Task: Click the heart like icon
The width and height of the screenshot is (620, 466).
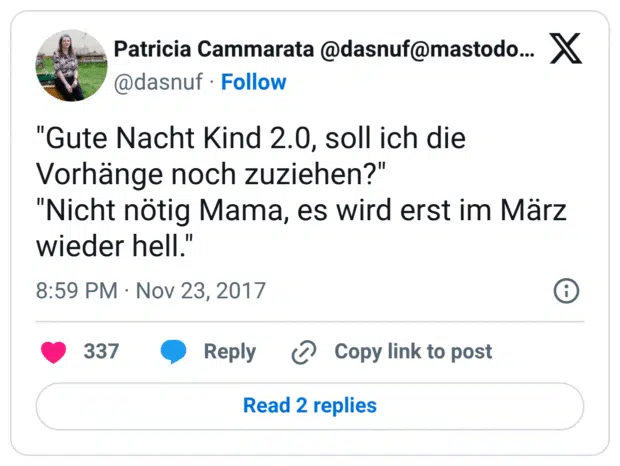Action: point(53,352)
